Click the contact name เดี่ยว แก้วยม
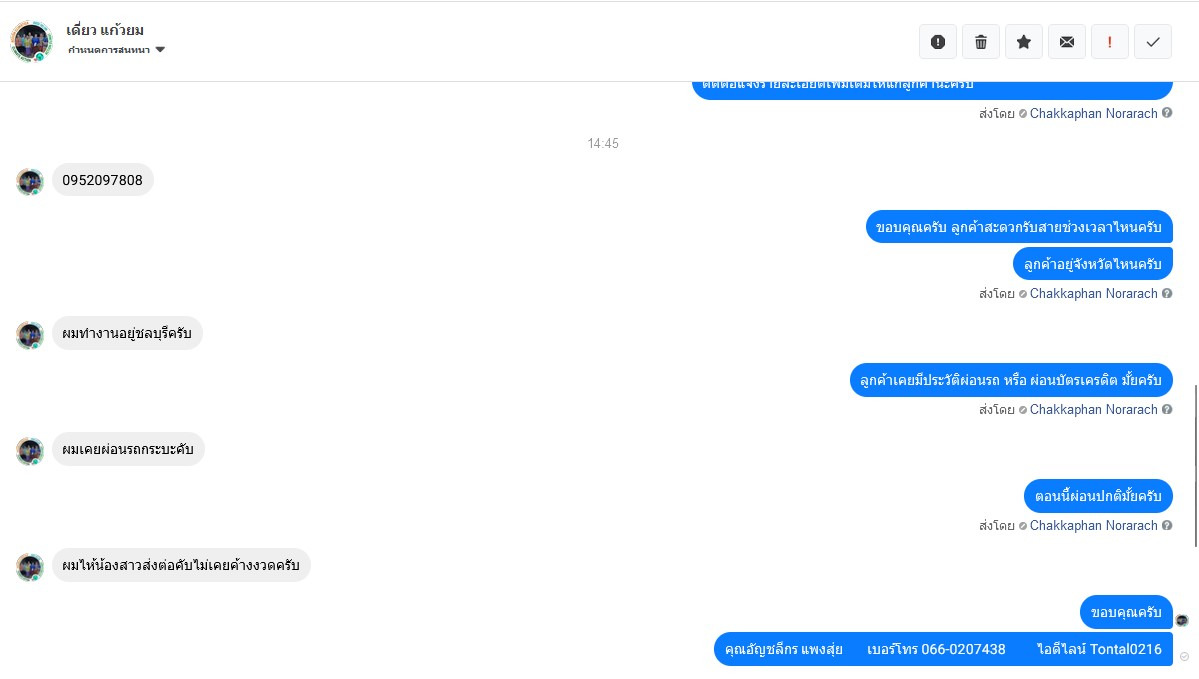 [x=105, y=30]
